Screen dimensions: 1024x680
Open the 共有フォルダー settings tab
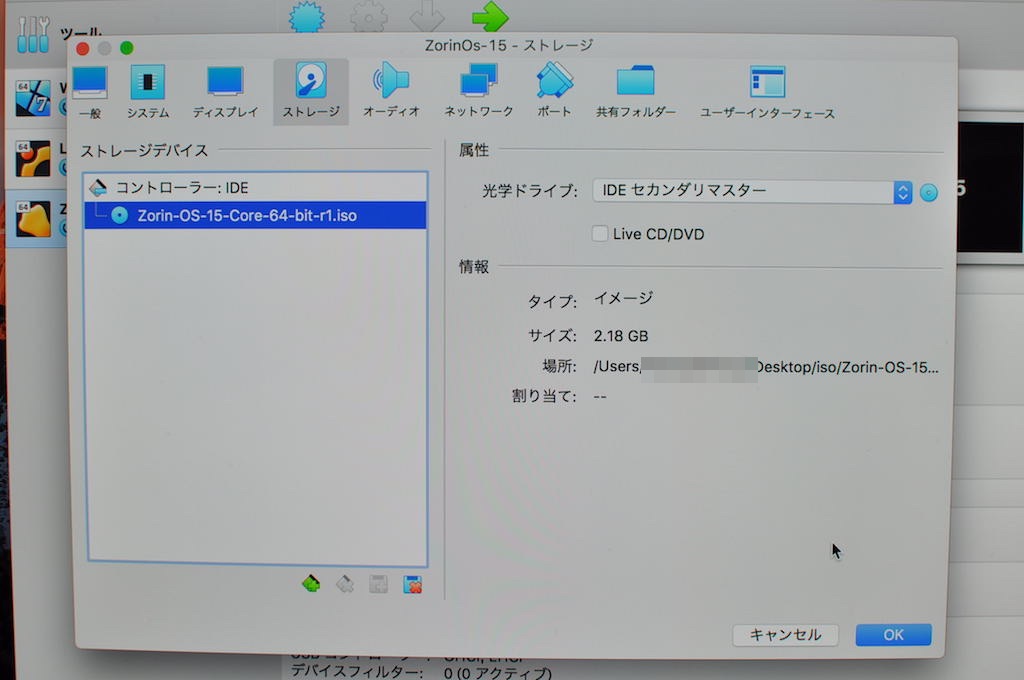pyautogui.click(x=635, y=92)
